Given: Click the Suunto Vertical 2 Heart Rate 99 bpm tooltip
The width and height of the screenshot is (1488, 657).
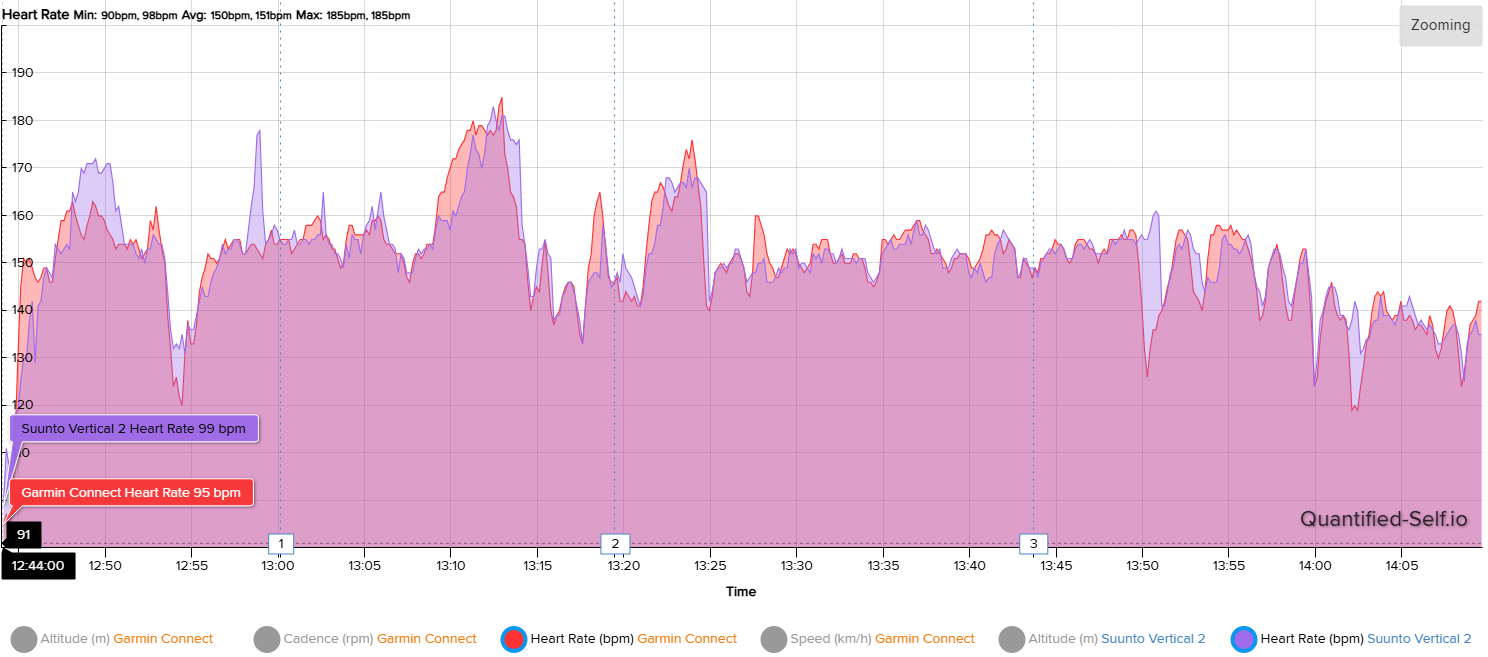Looking at the screenshot, I should (x=133, y=429).
